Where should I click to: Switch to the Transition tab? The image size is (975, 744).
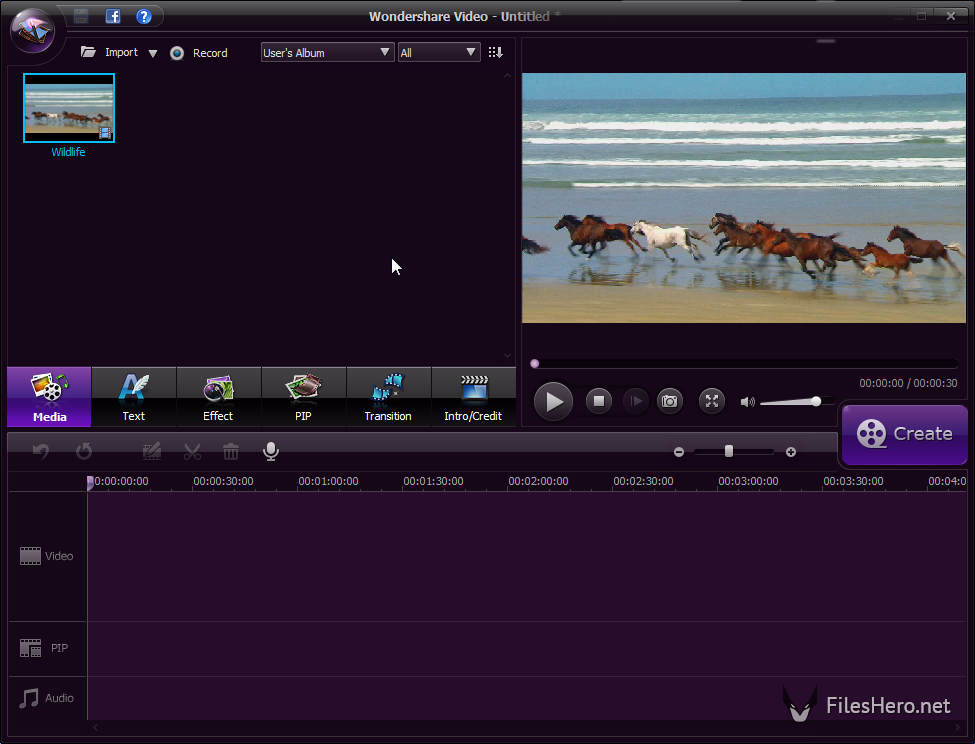click(x=388, y=397)
